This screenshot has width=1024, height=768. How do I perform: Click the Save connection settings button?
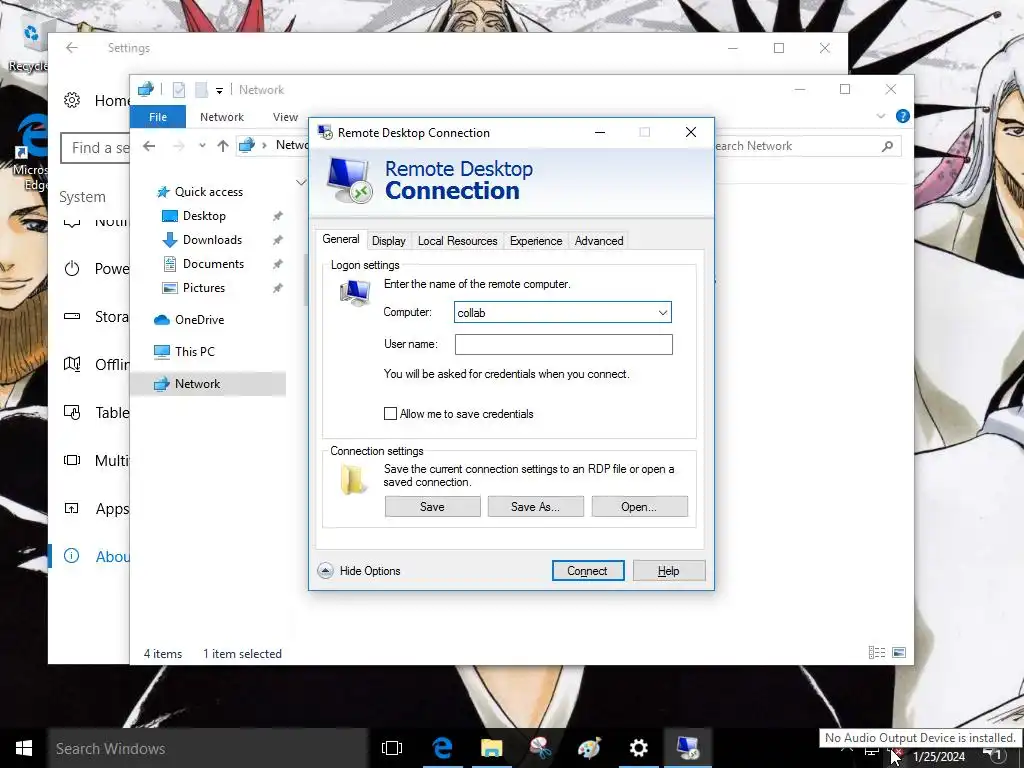coord(432,507)
